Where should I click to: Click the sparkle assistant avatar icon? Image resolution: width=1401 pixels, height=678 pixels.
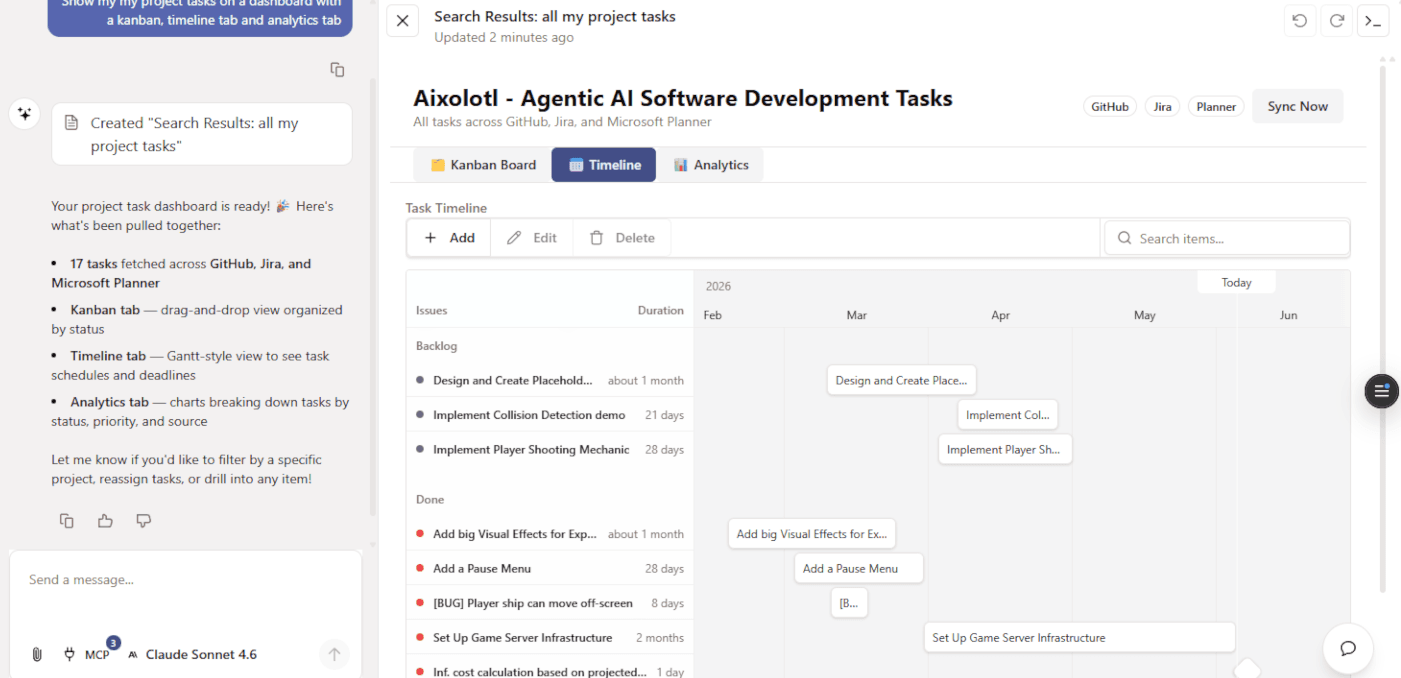(x=25, y=114)
